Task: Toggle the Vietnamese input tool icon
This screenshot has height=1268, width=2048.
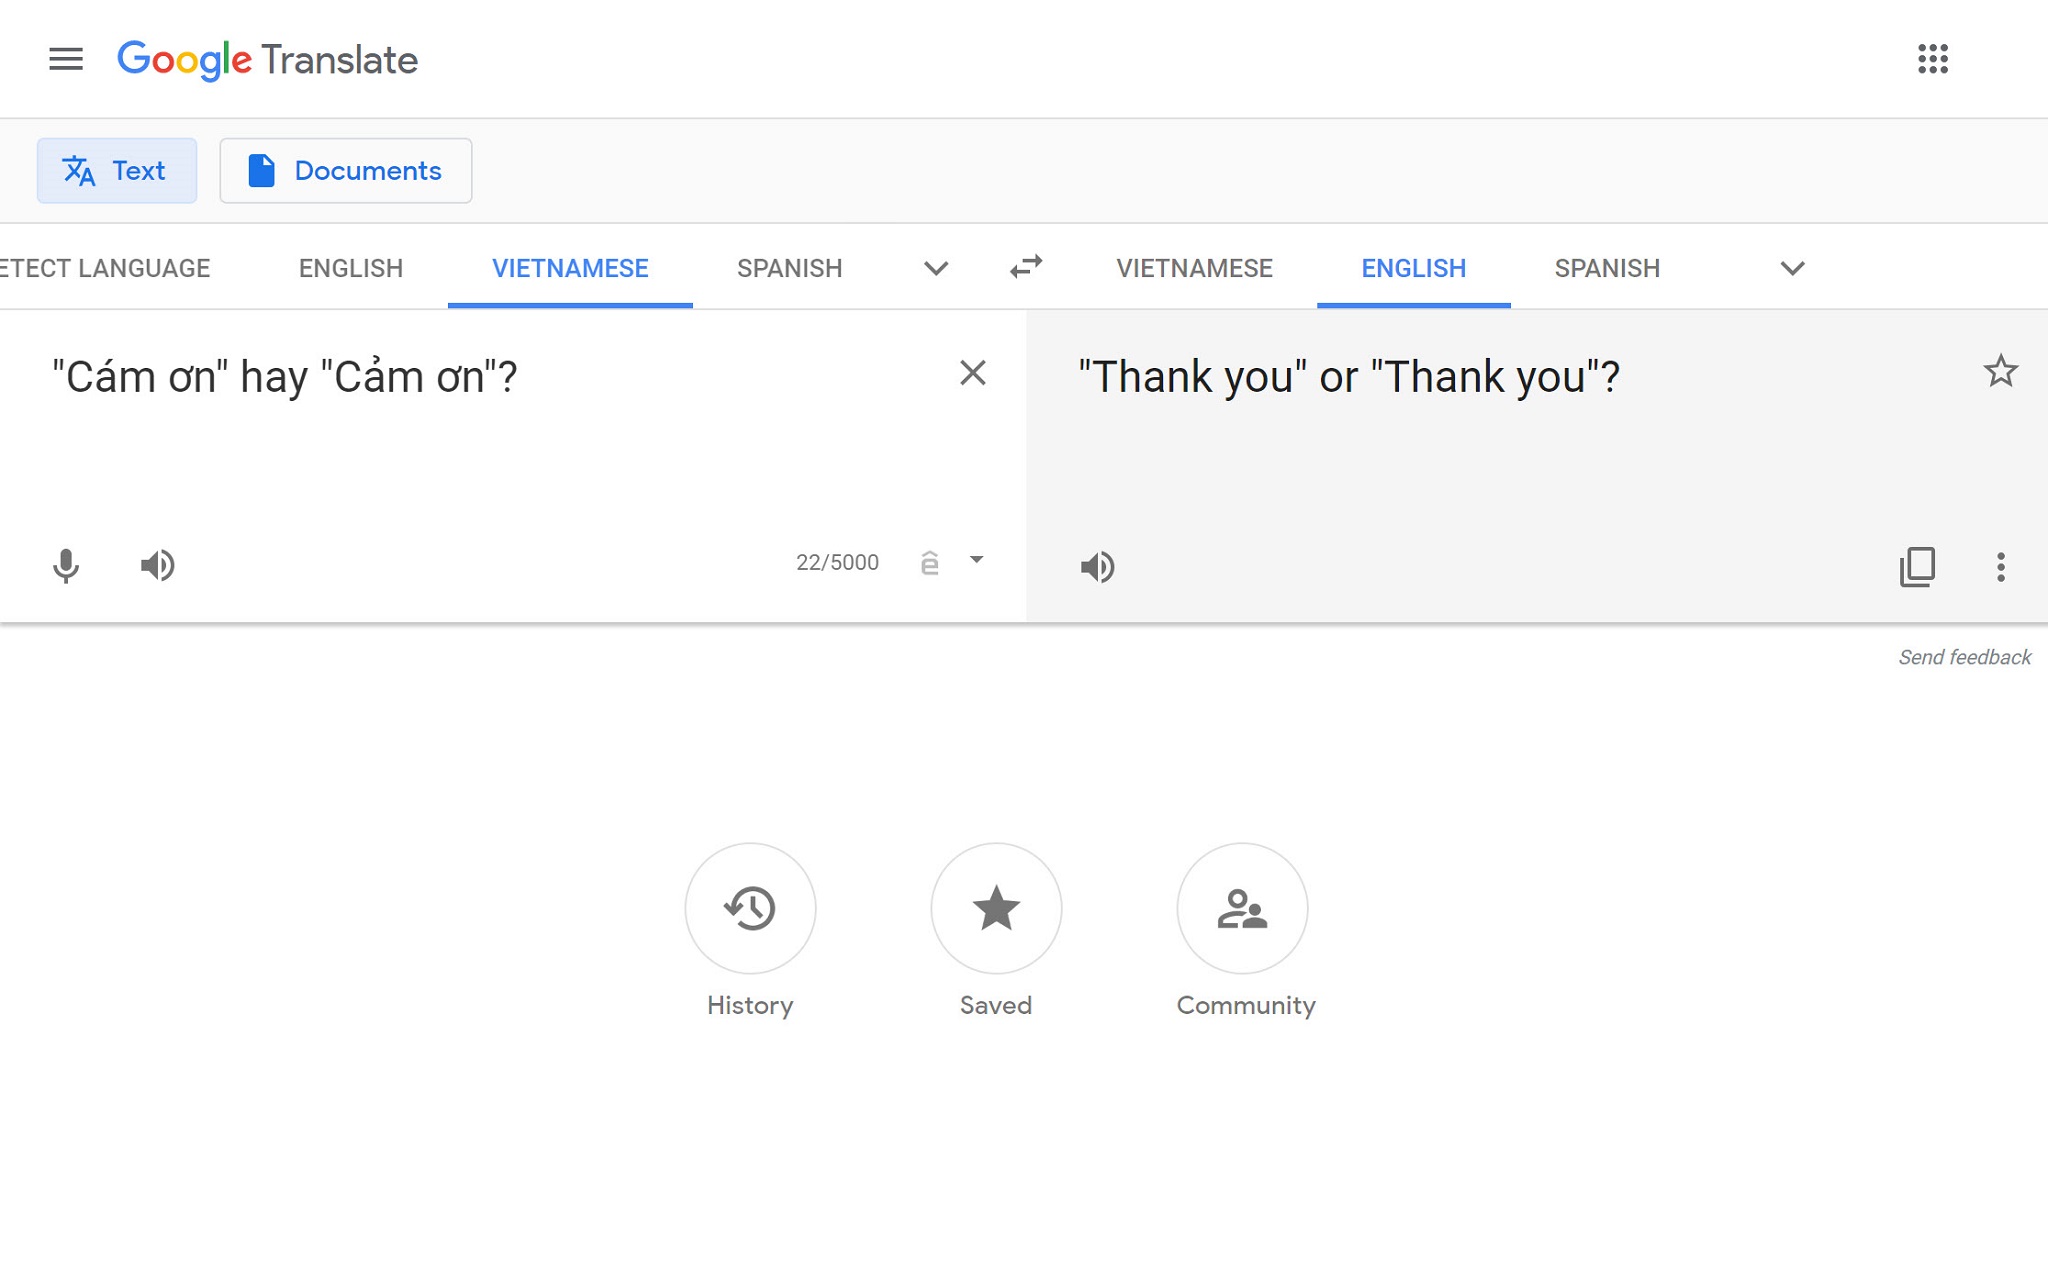Action: click(x=930, y=563)
